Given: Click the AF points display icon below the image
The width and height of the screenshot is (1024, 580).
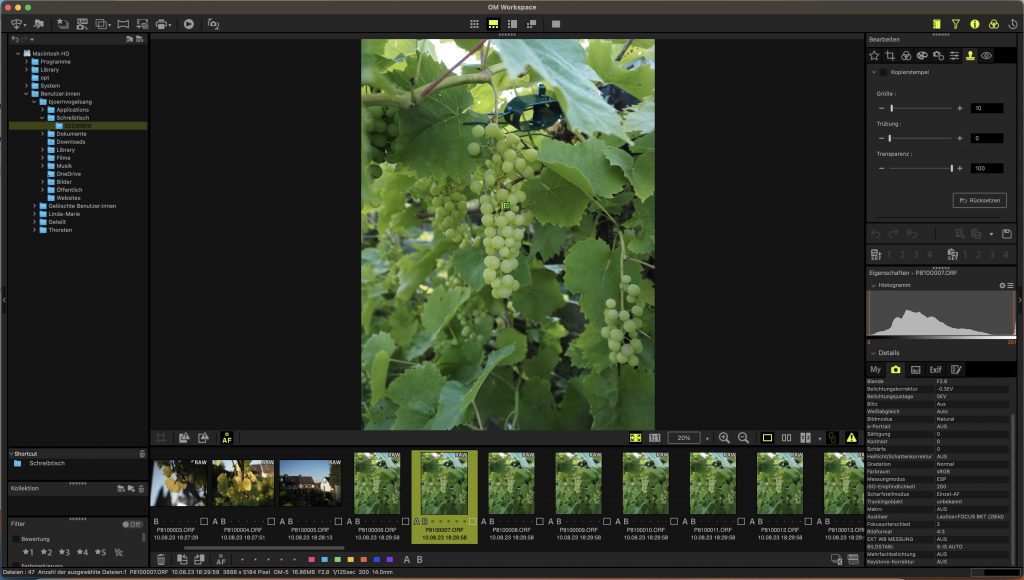Looking at the screenshot, I should 227,438.
